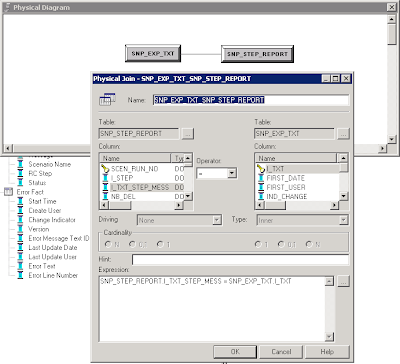Click the Help button
Viewport: 400px width, 364px height.
327,352
